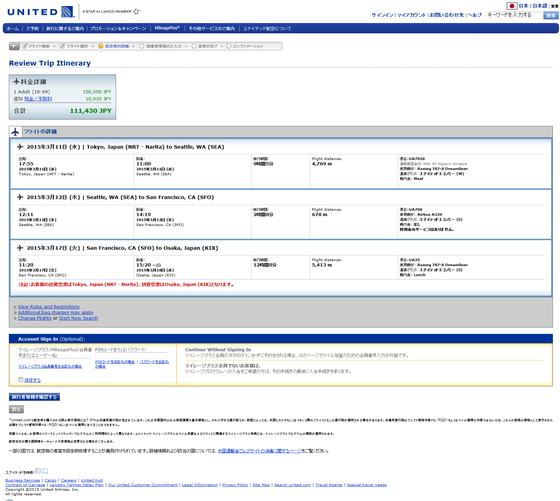Open Travel Agents footer link
This screenshot has height=501, width=560.
click(x=329, y=485)
